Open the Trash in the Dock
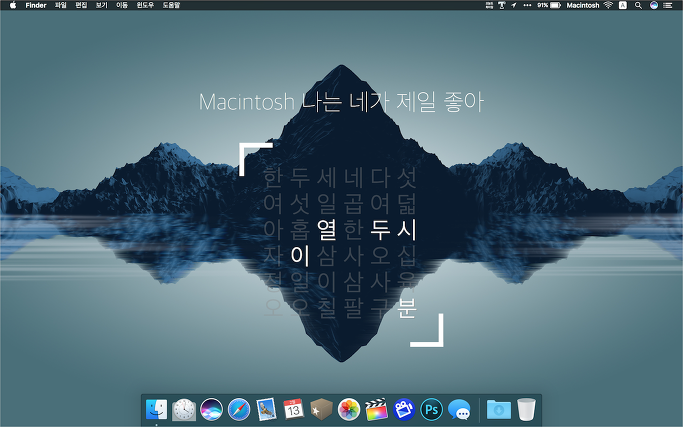This screenshot has height=427, width=683. (526, 410)
